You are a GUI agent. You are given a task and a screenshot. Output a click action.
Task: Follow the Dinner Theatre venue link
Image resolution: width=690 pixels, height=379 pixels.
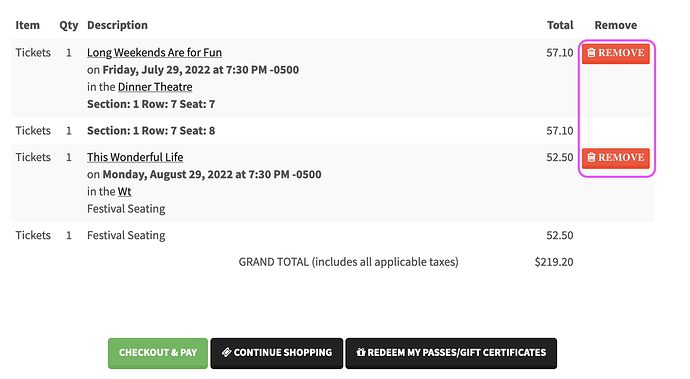point(155,87)
